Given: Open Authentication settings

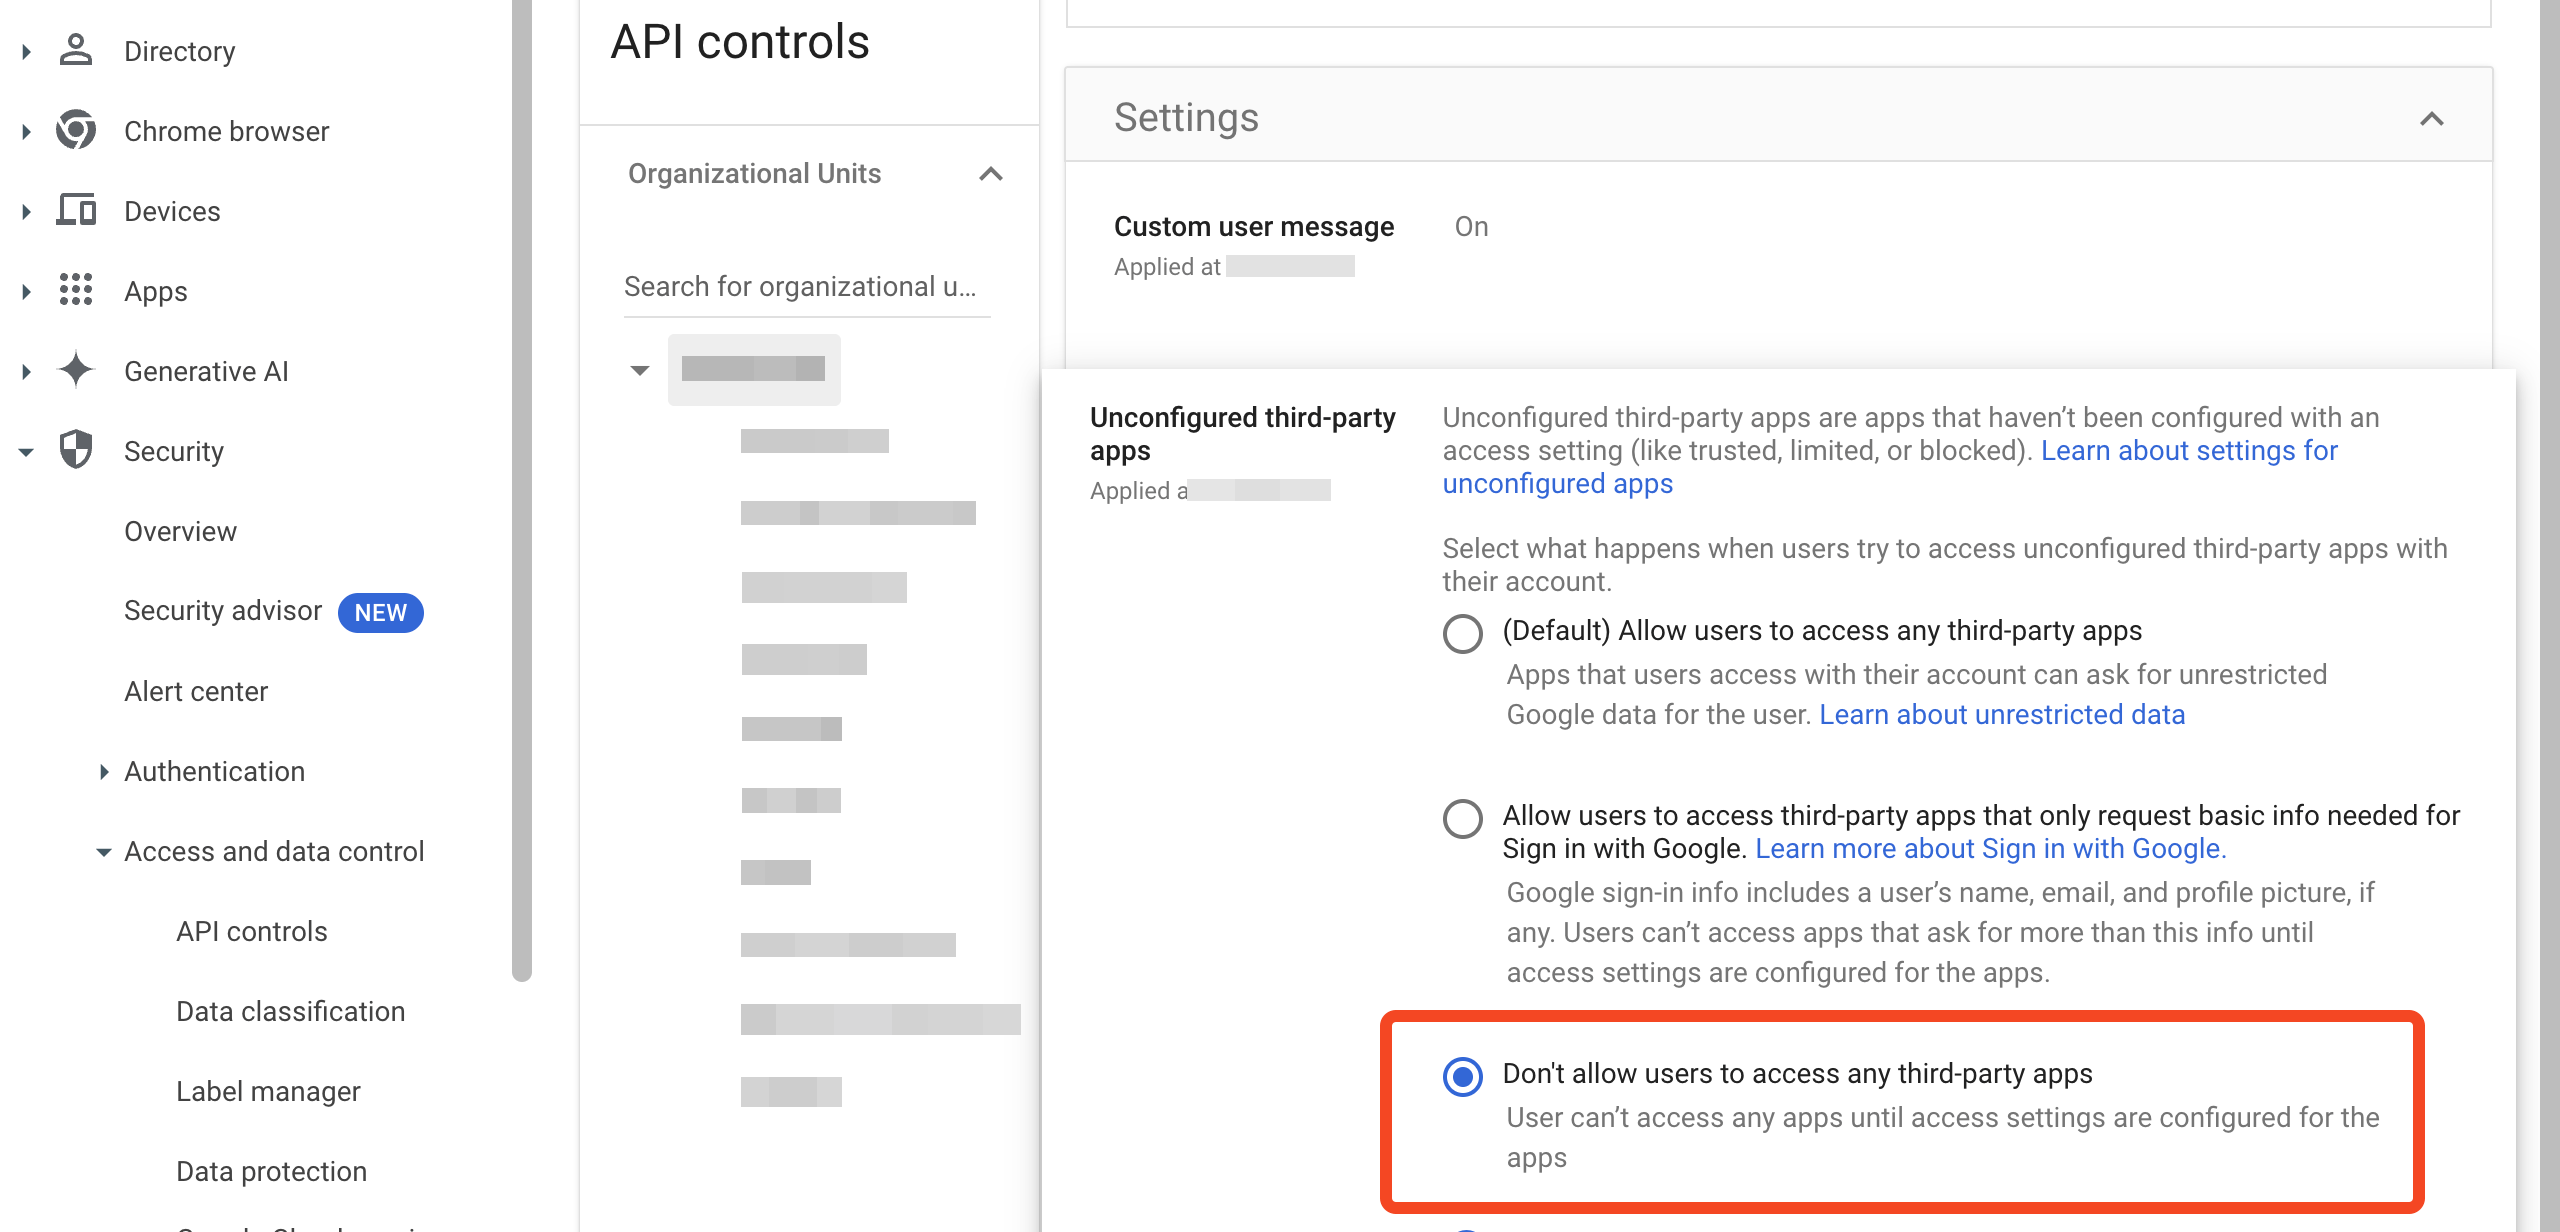Looking at the screenshot, I should pyautogui.click(x=215, y=771).
